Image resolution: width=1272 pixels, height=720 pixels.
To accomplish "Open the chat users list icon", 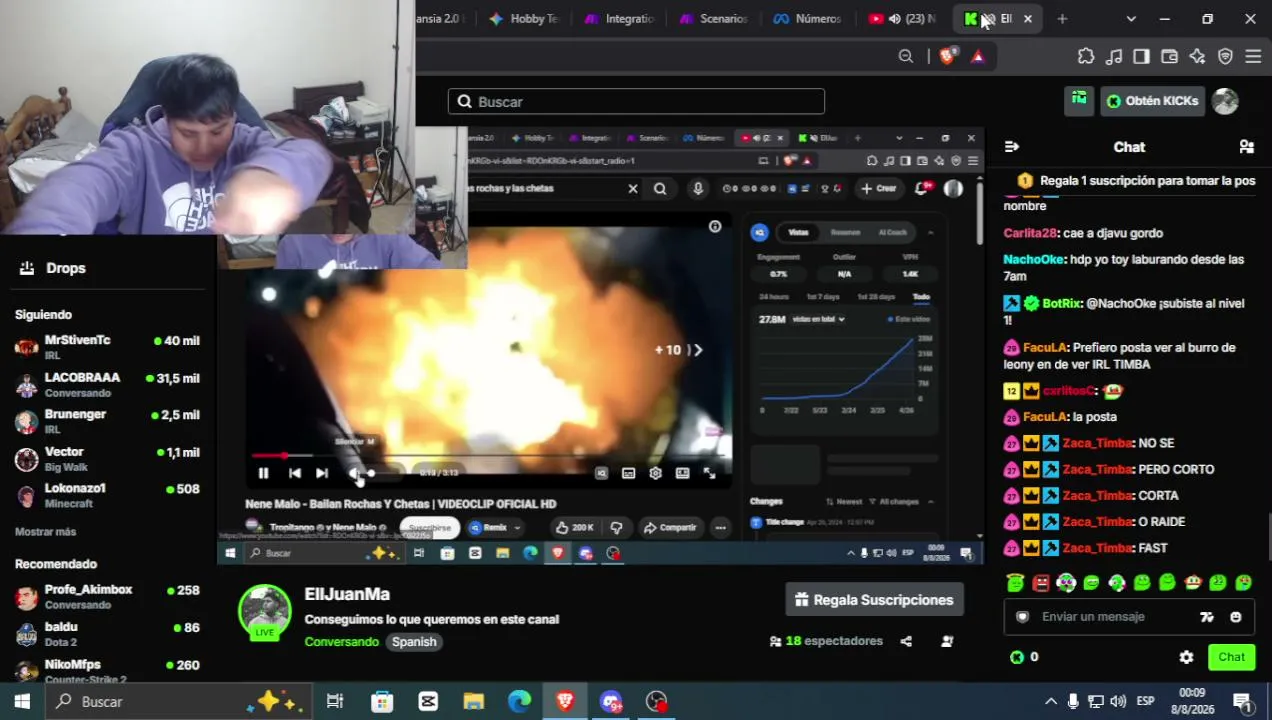I will (x=1246, y=147).
